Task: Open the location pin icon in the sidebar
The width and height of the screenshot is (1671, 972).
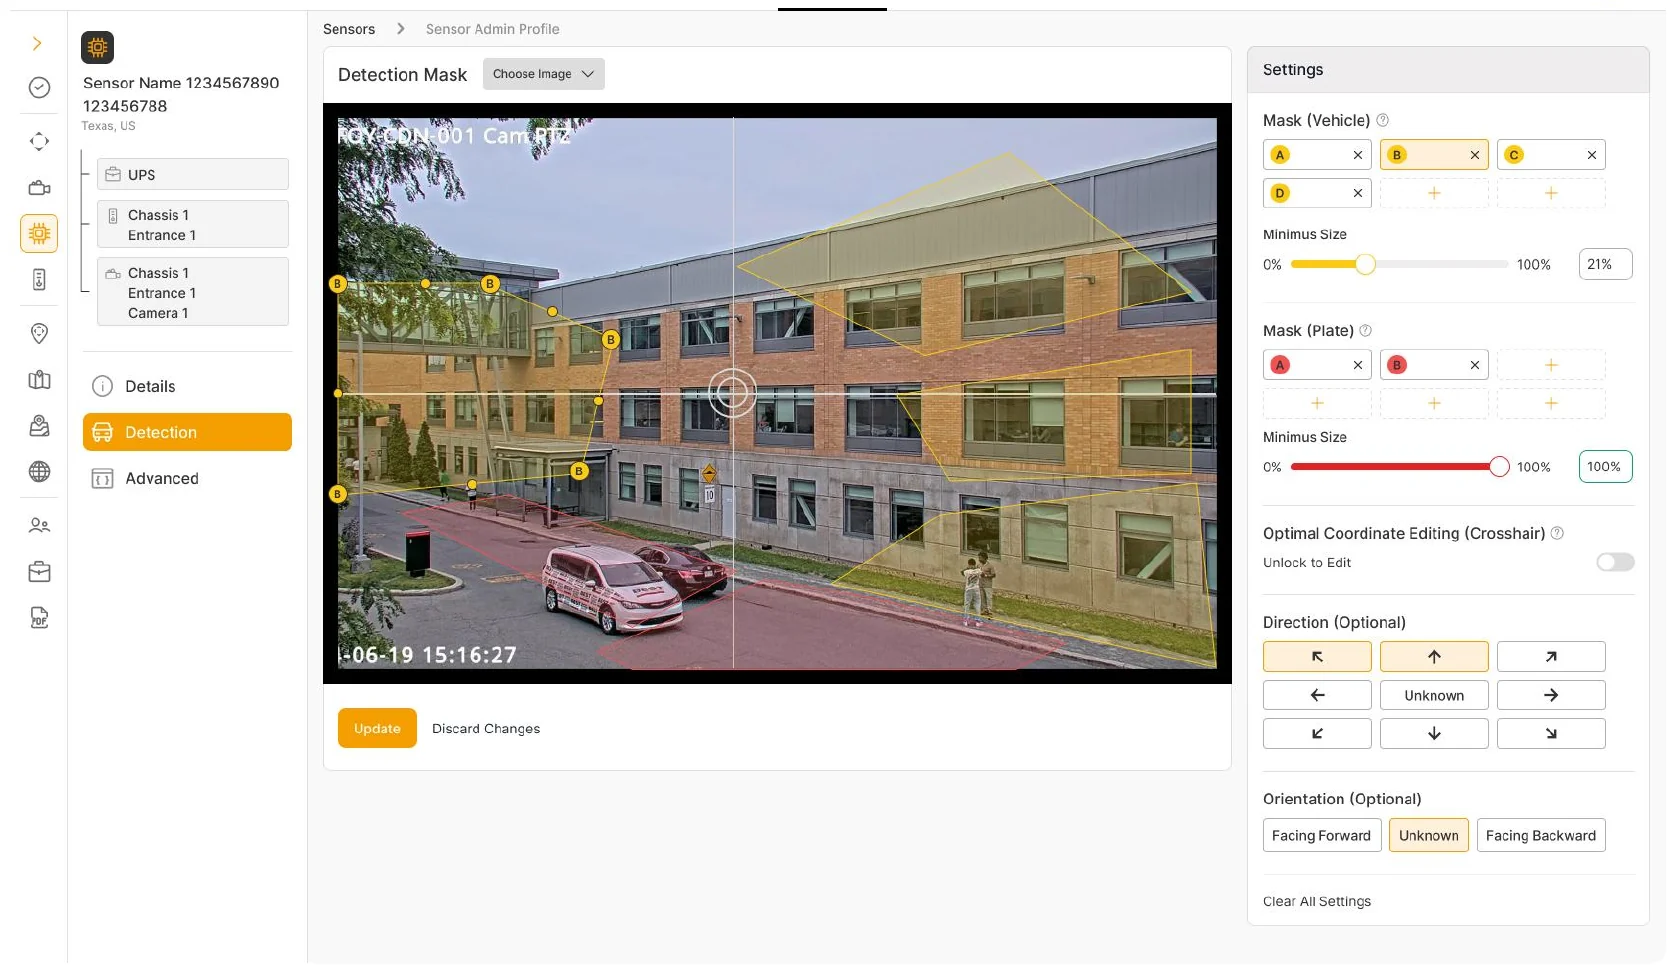Action: 39,333
